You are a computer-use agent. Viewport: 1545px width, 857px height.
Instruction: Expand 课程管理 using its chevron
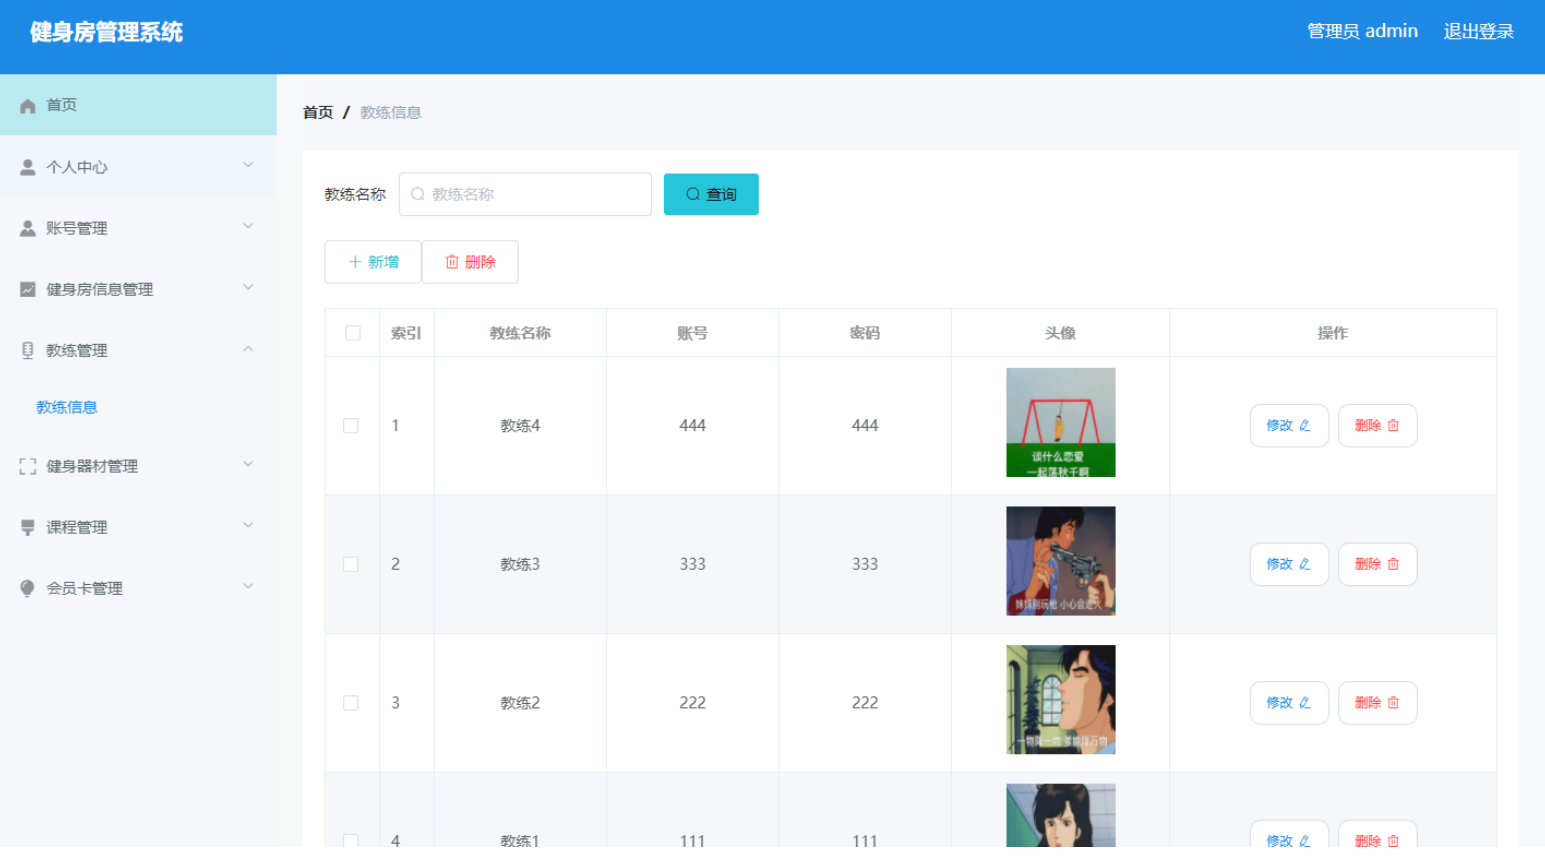pos(248,525)
